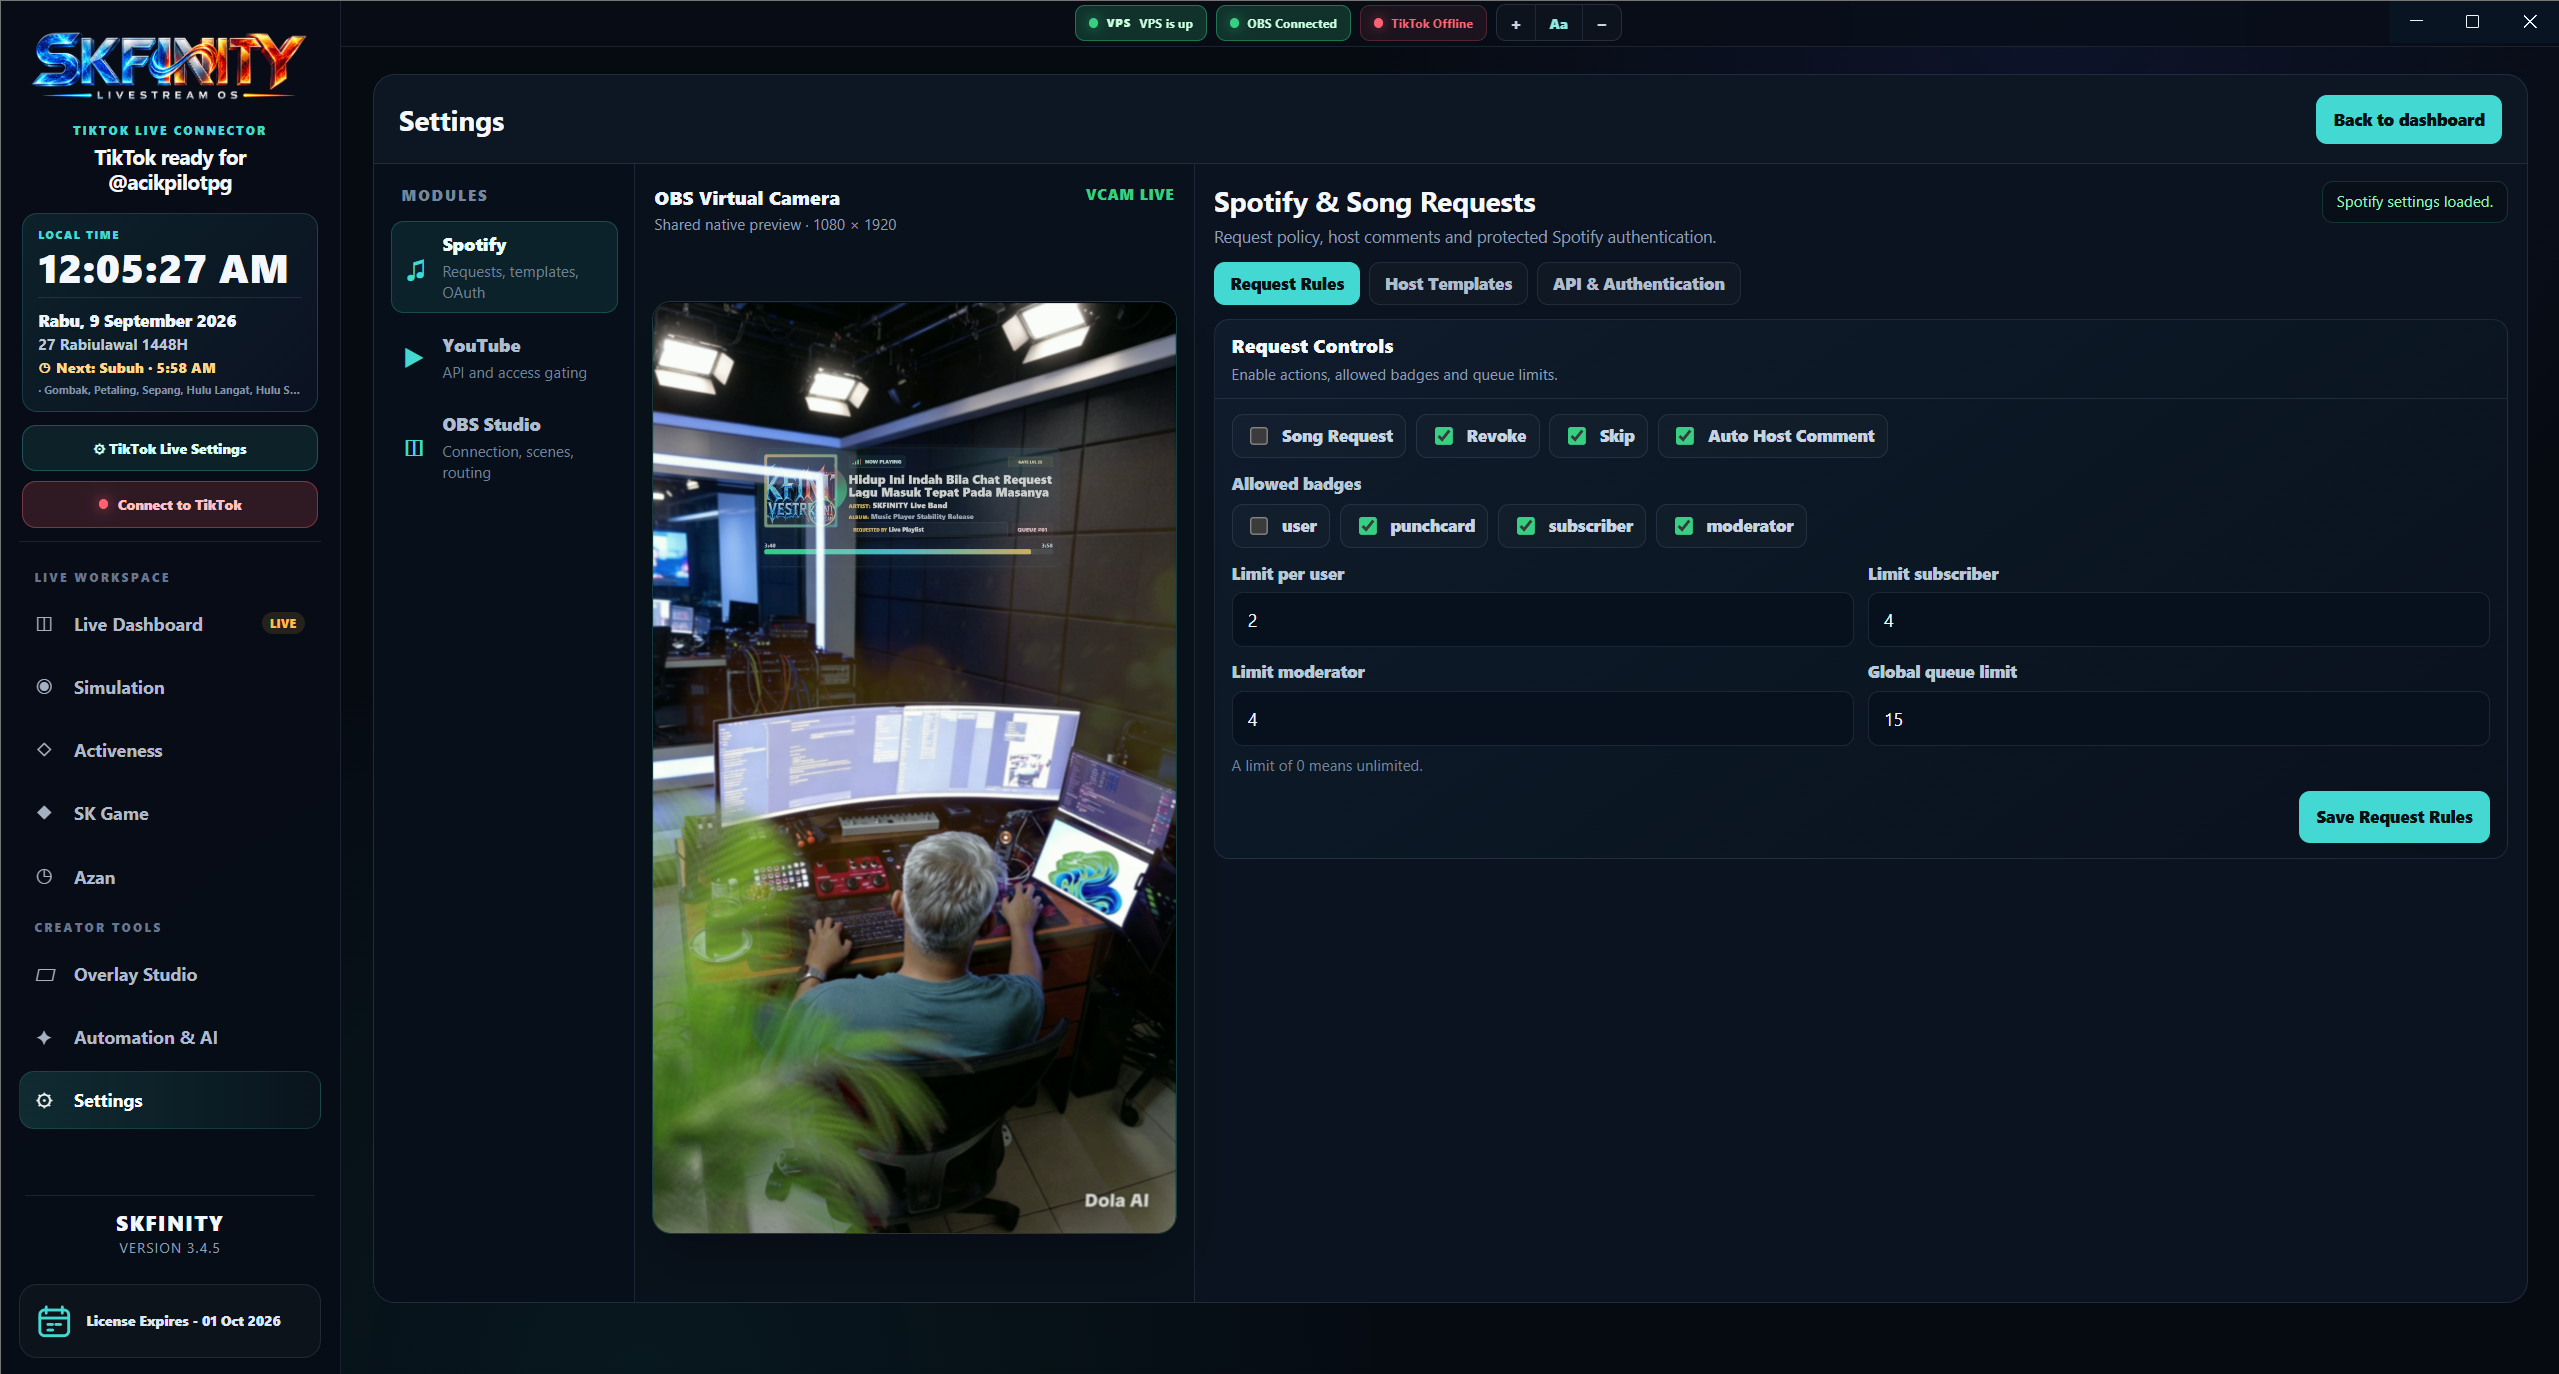Open the Host Templates tab
Screen dimensions: 2559x1374
[1448, 284]
